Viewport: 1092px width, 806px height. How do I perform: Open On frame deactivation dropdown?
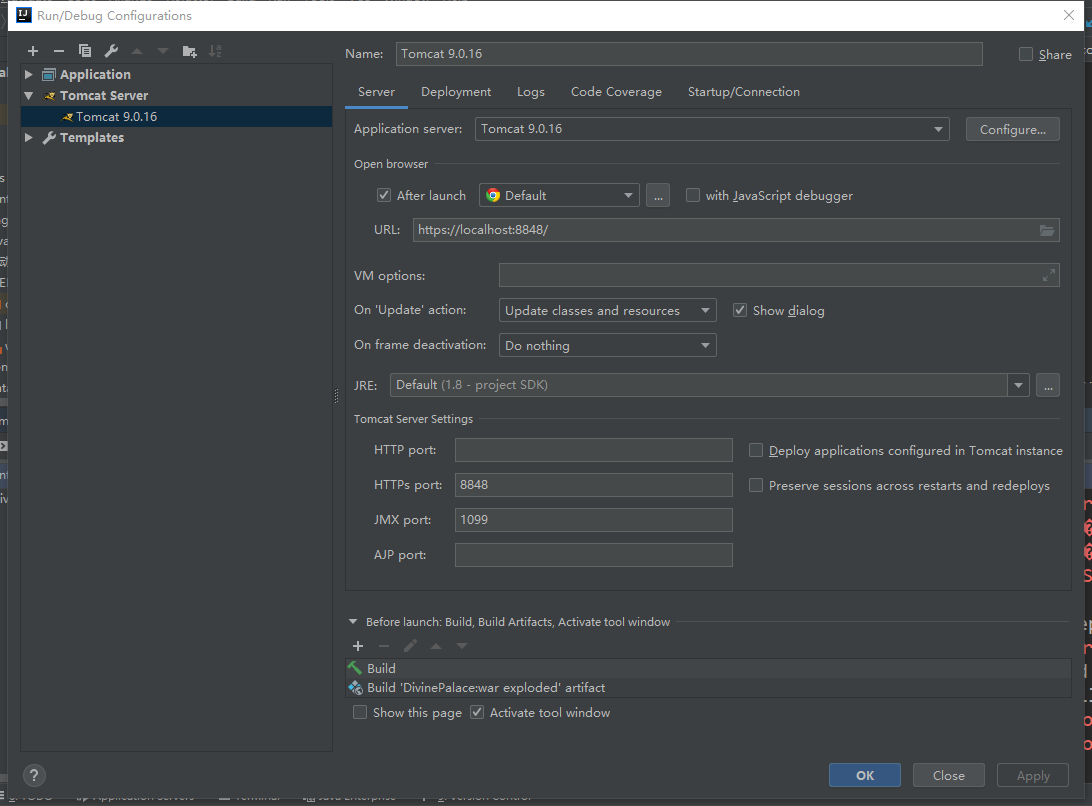pos(607,346)
